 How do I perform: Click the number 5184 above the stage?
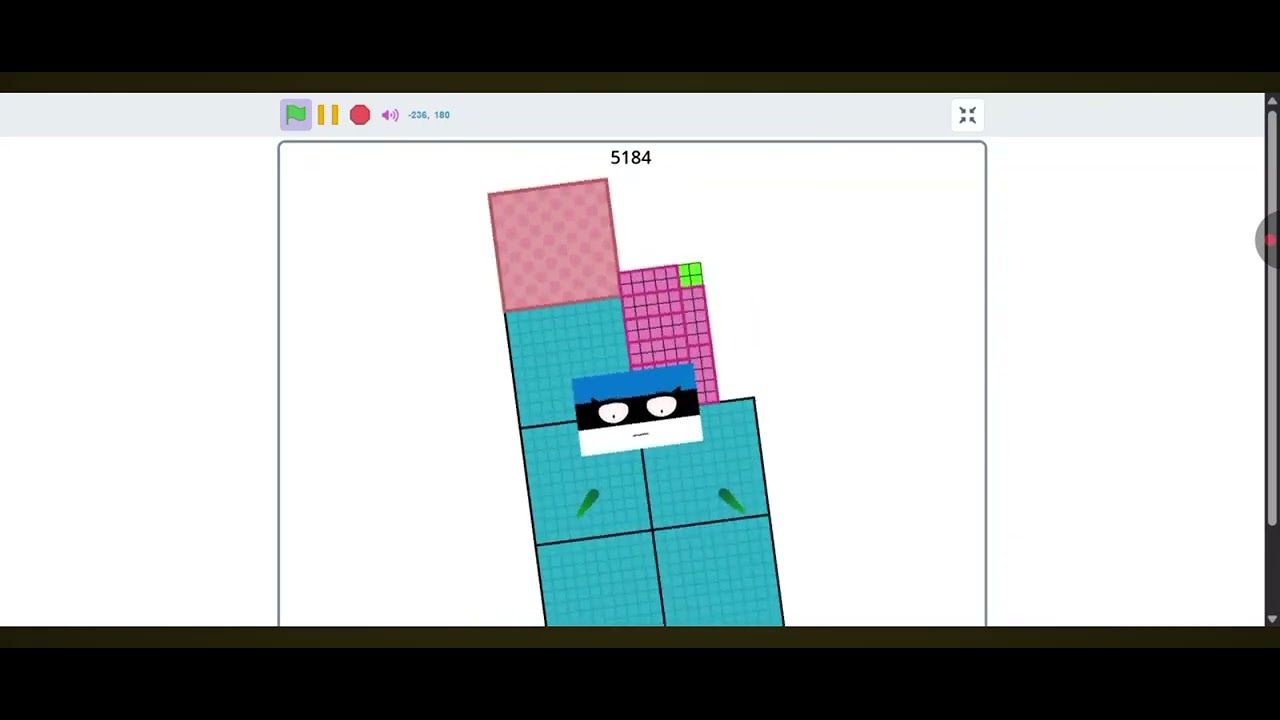631,158
